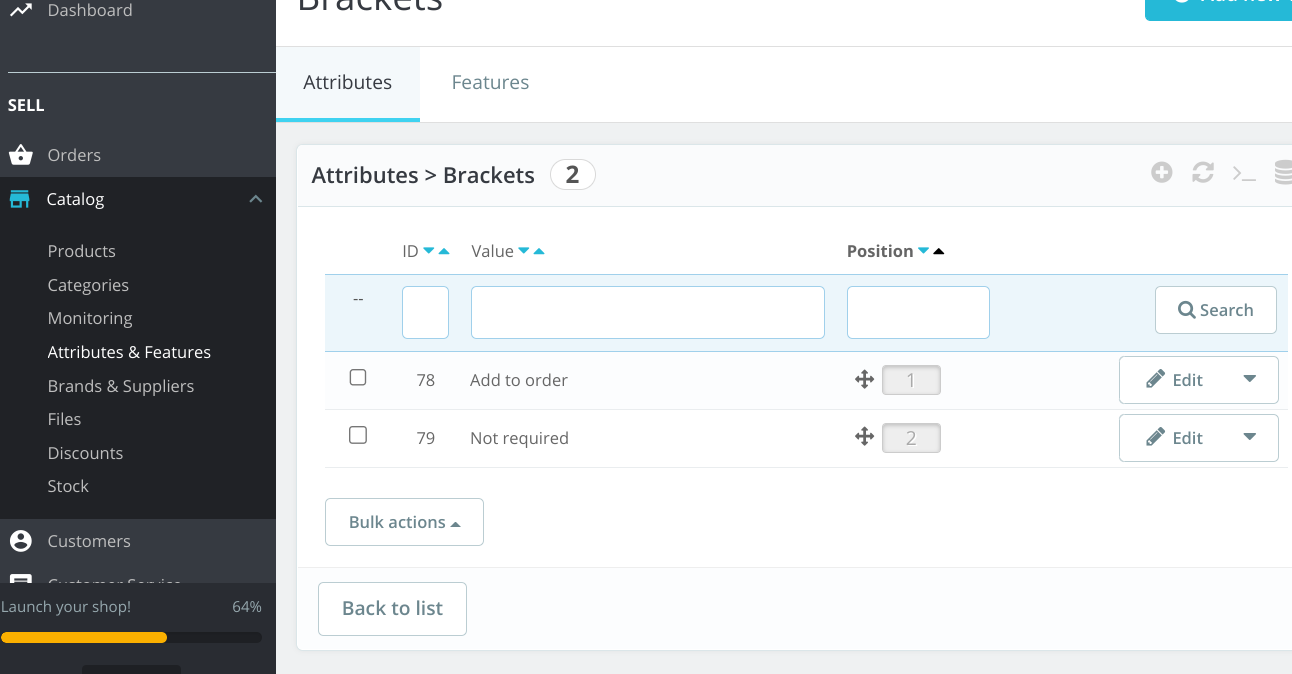Click the Dashboard trend icon
Screen dimensions: 1292x674
pyautogui.click(x=20, y=10)
